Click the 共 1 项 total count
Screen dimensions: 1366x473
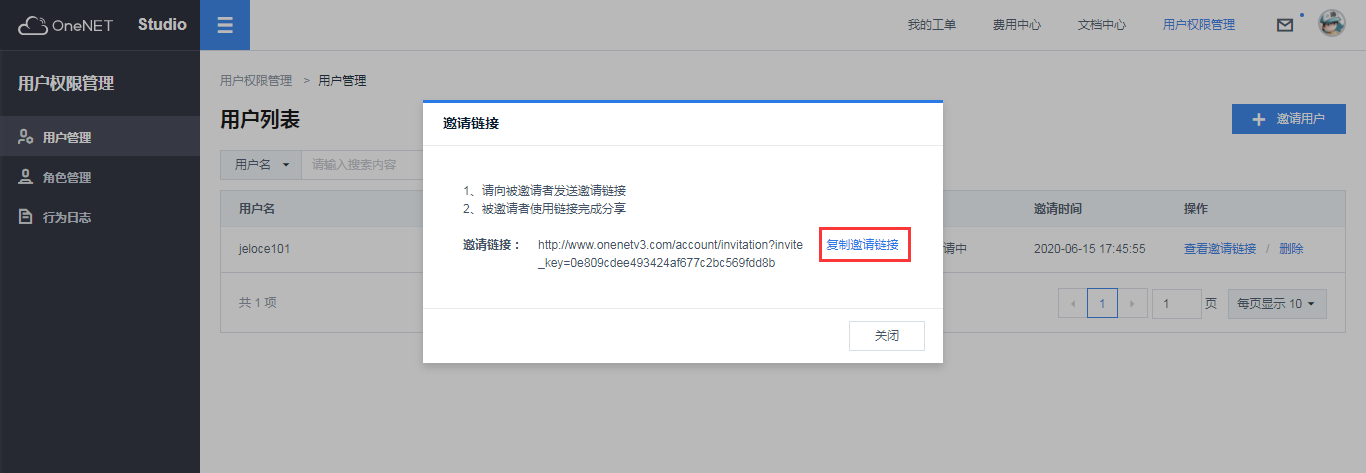tap(258, 302)
